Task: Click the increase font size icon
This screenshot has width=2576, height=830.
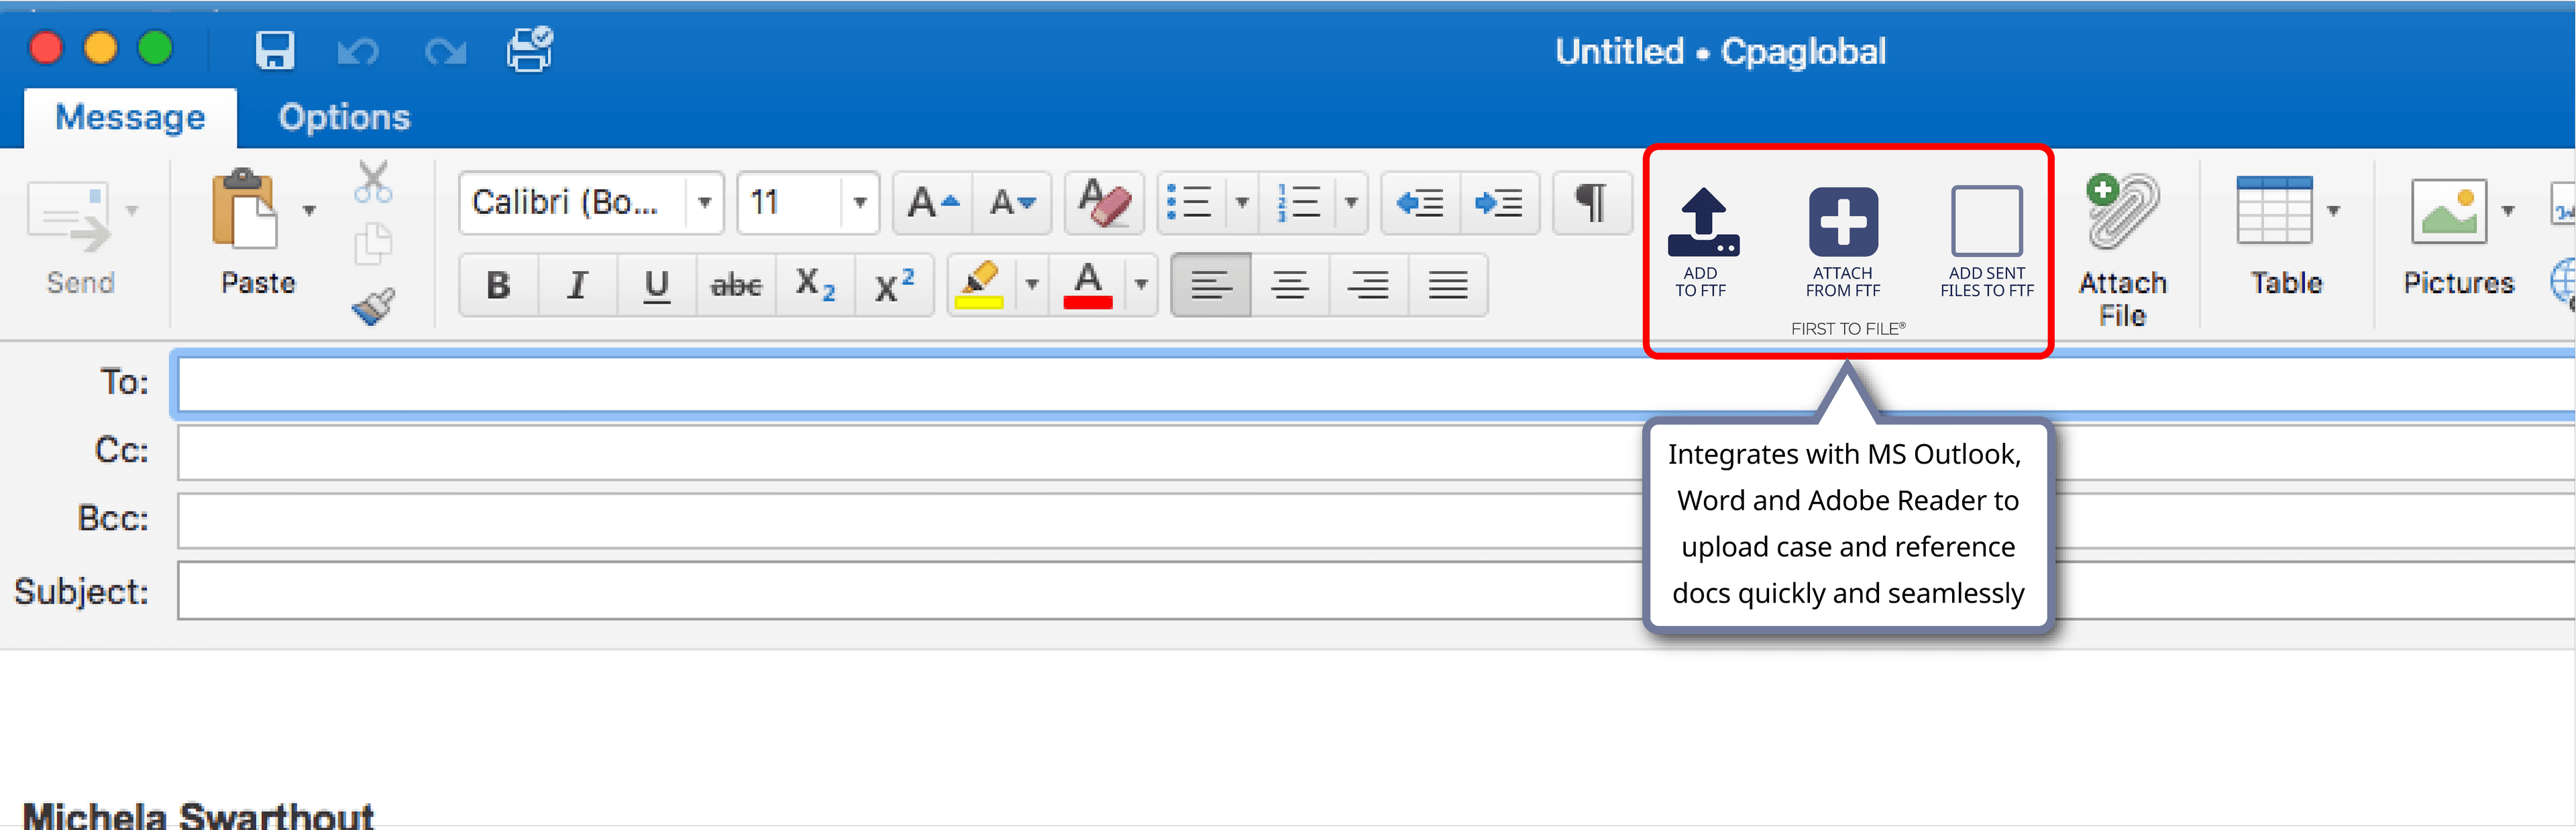Action: (932, 203)
